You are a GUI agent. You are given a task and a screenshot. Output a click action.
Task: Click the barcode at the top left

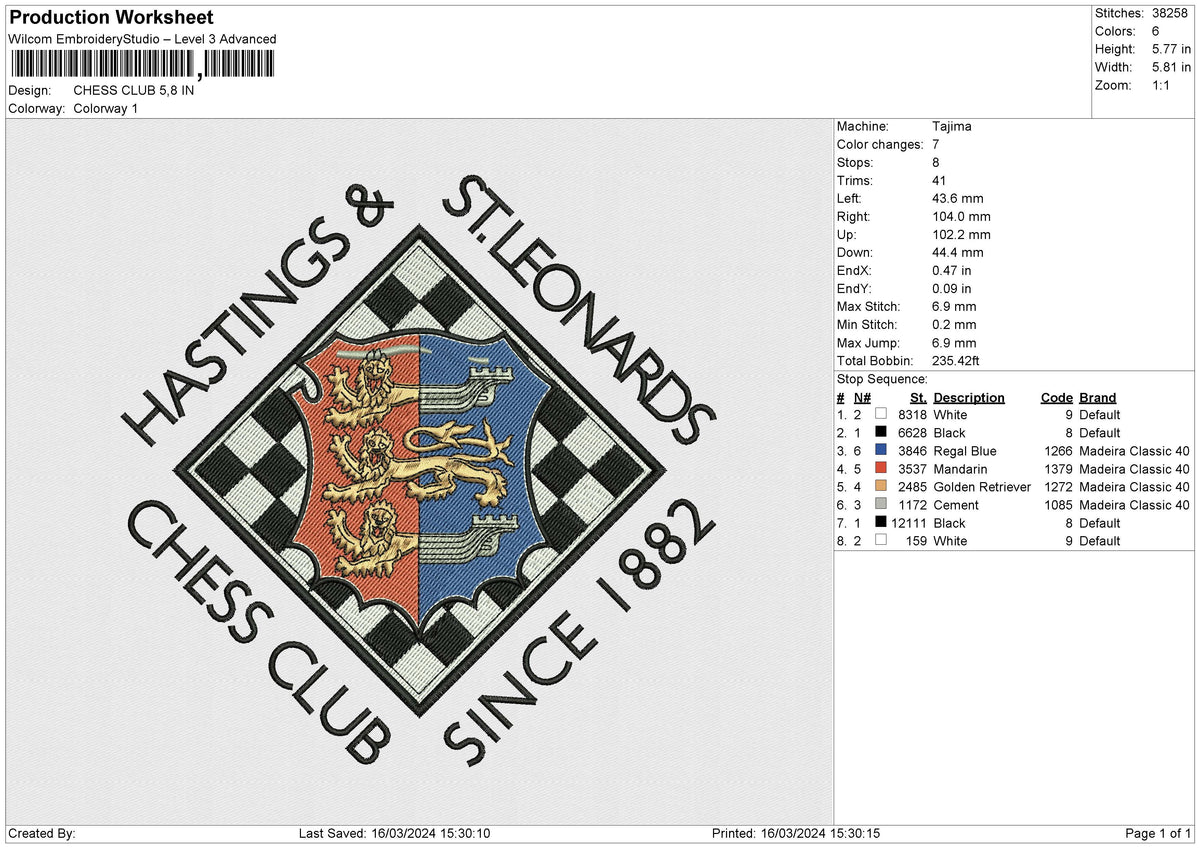tap(144, 64)
